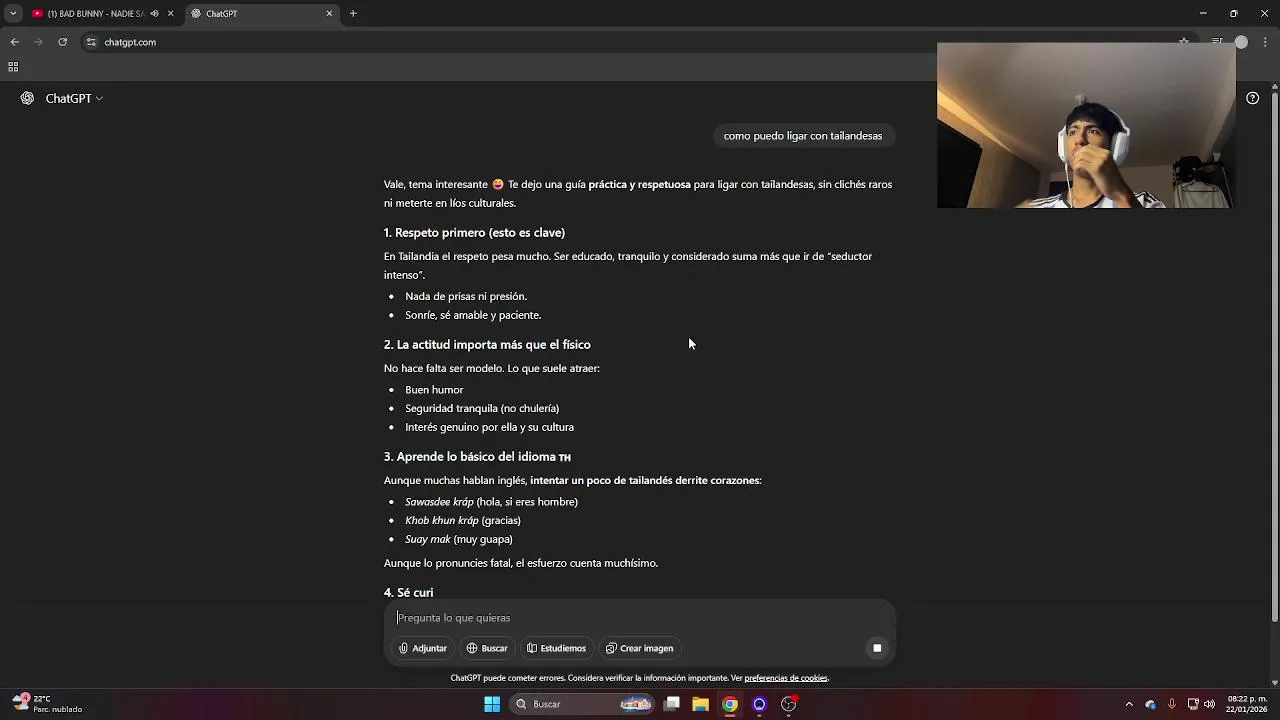The height and width of the screenshot is (720, 1280).
Task: Click the taskbar Buscar search box
Action: pos(582,704)
